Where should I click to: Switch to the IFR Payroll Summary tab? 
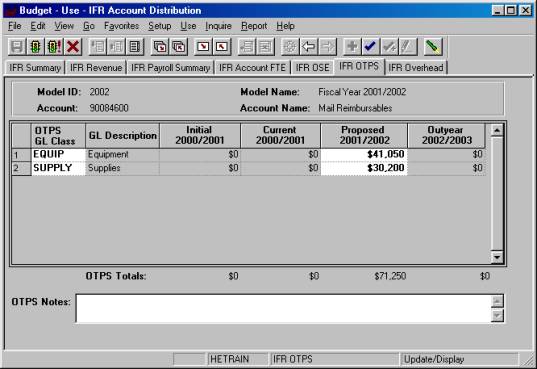pyautogui.click(x=171, y=67)
